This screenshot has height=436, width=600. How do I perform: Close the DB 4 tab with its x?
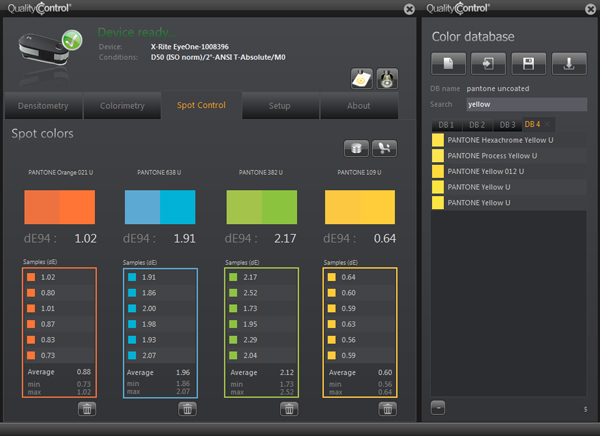tap(548, 124)
